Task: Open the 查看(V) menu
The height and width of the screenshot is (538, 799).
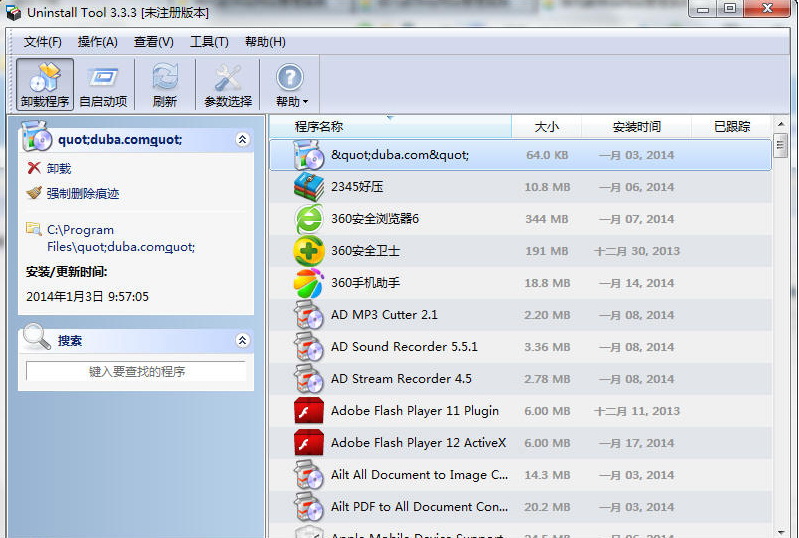Action: [x=153, y=42]
